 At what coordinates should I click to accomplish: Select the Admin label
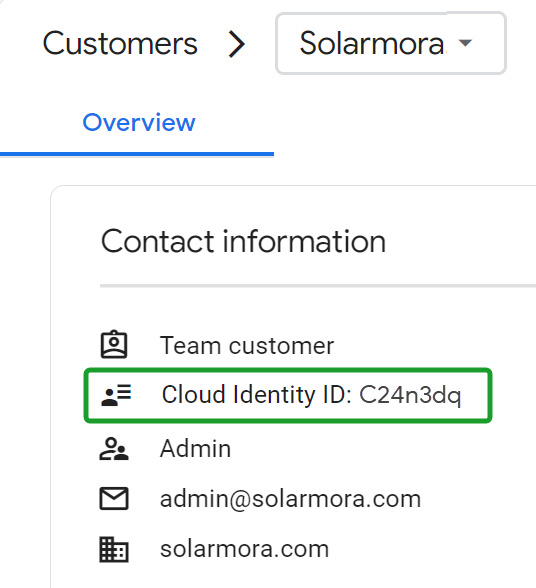(x=195, y=448)
